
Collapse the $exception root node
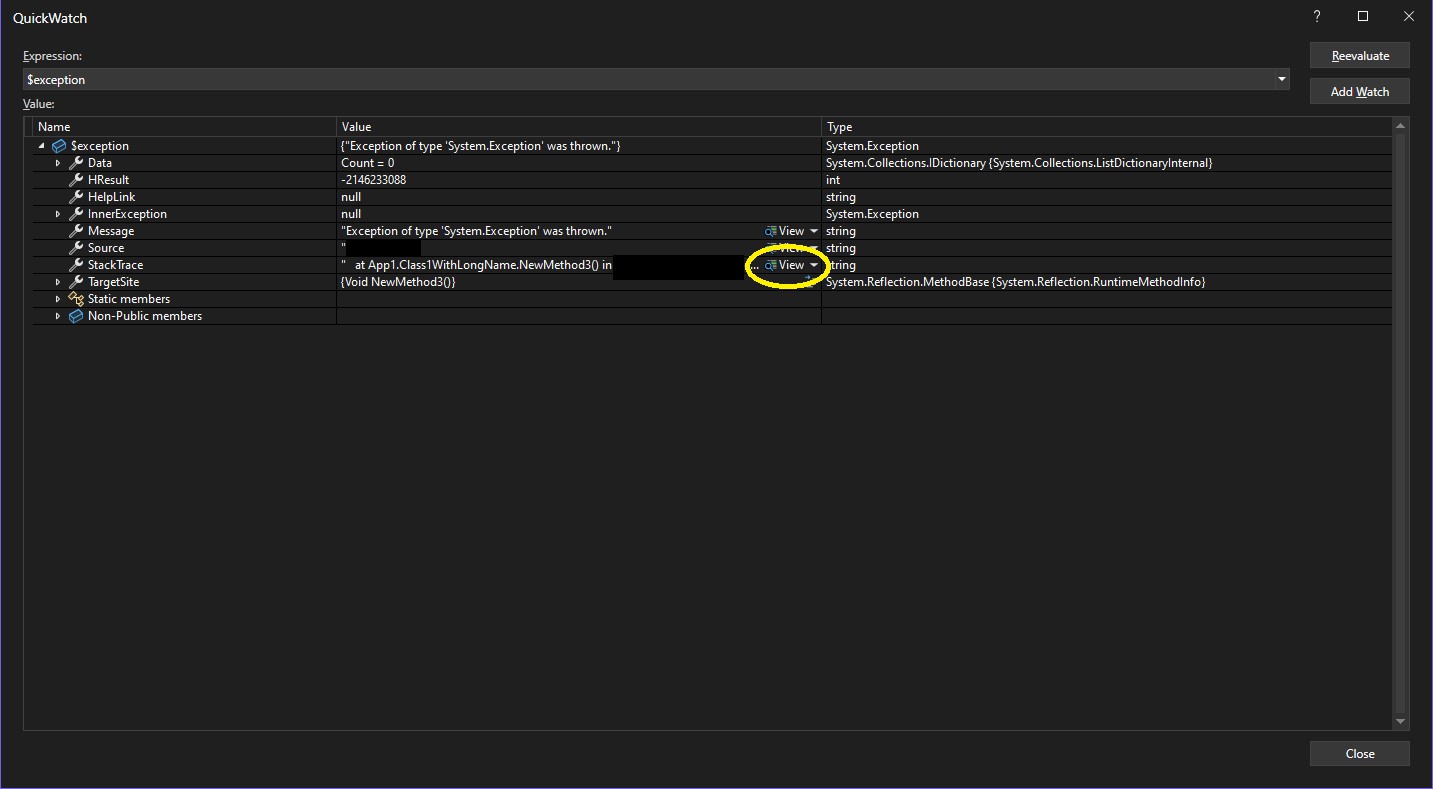point(42,146)
